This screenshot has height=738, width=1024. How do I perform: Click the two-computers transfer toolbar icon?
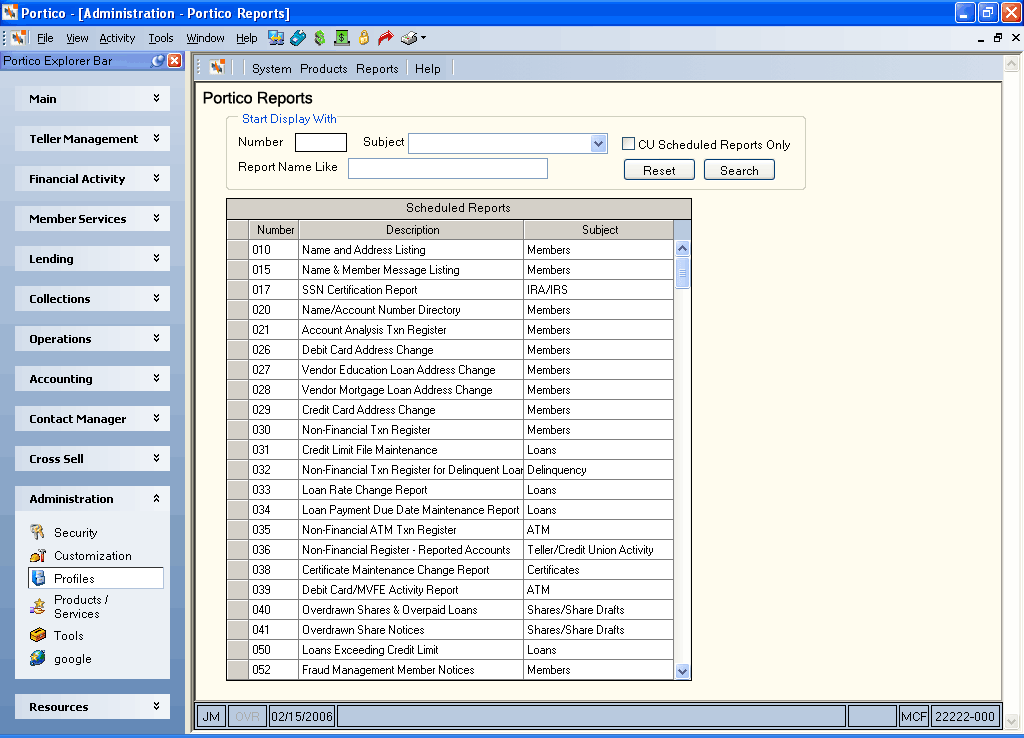(x=276, y=38)
